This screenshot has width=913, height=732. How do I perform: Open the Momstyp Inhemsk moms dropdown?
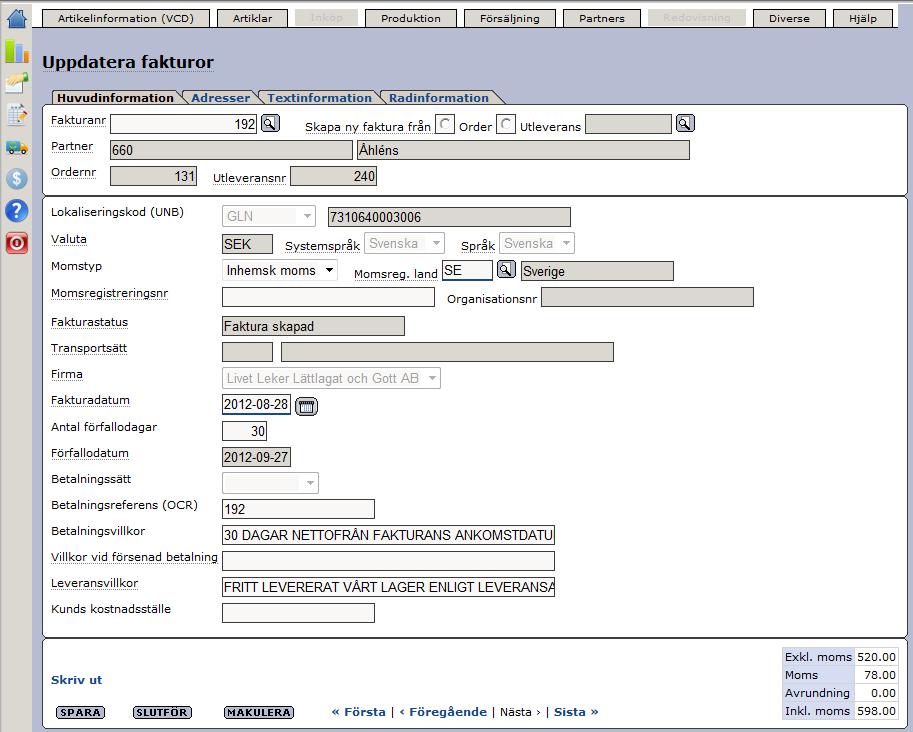click(x=279, y=270)
